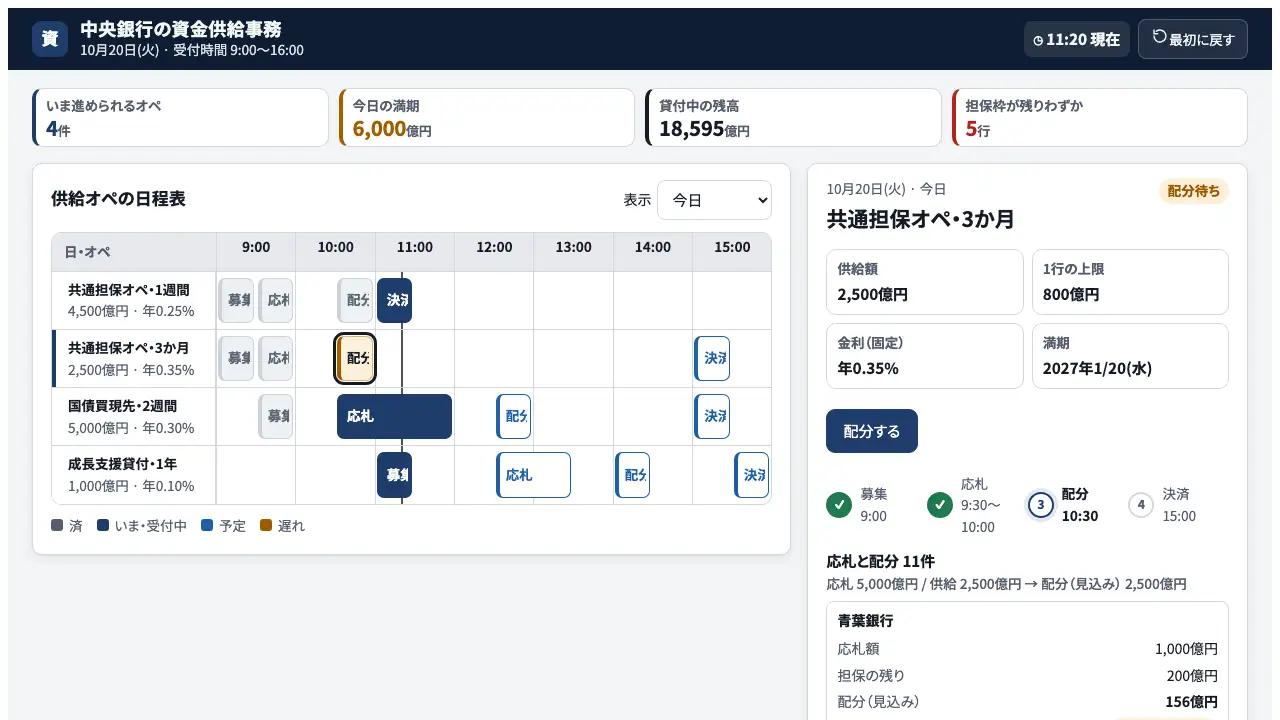Screen dimensions: 1280x720
Task: Click the 応札 step checkmark icon
Action: [x=940, y=505]
